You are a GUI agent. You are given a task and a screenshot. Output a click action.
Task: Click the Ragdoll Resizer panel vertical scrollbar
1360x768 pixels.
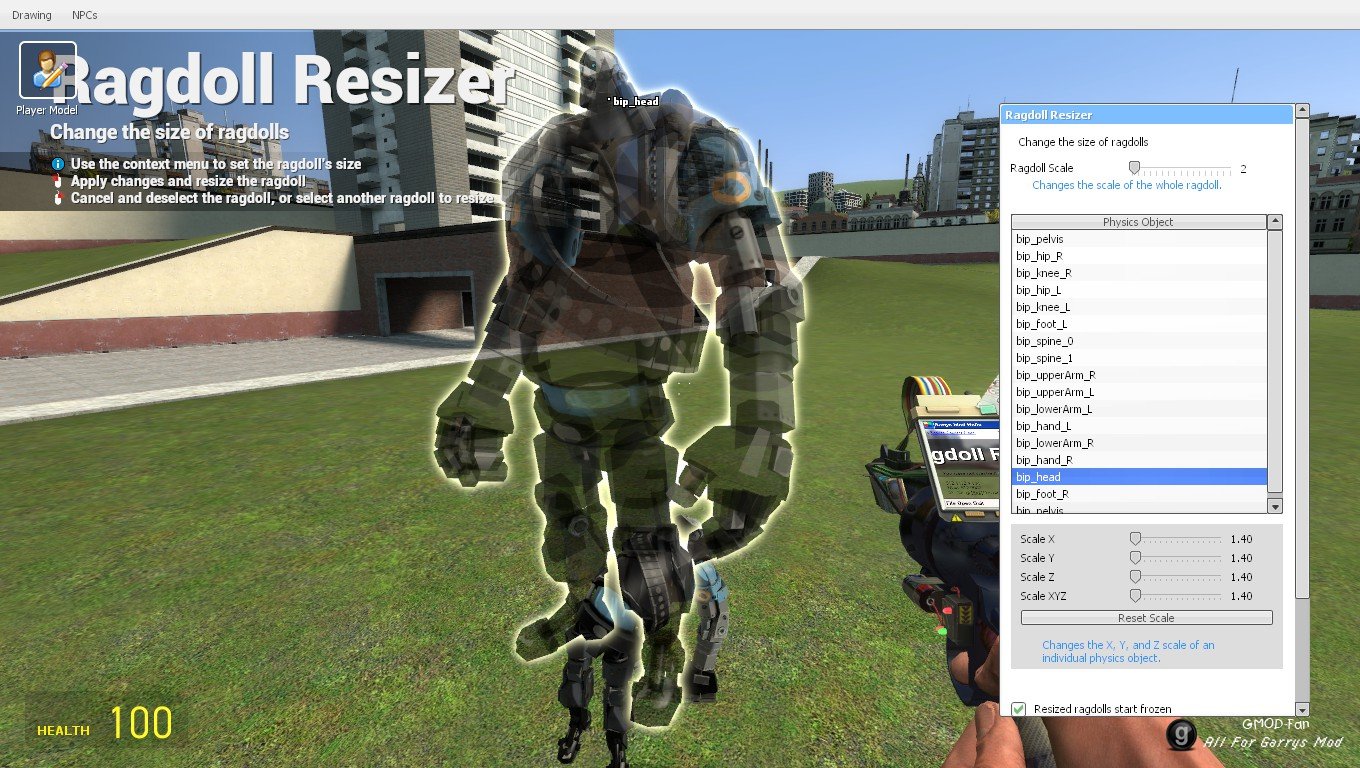click(x=1302, y=360)
